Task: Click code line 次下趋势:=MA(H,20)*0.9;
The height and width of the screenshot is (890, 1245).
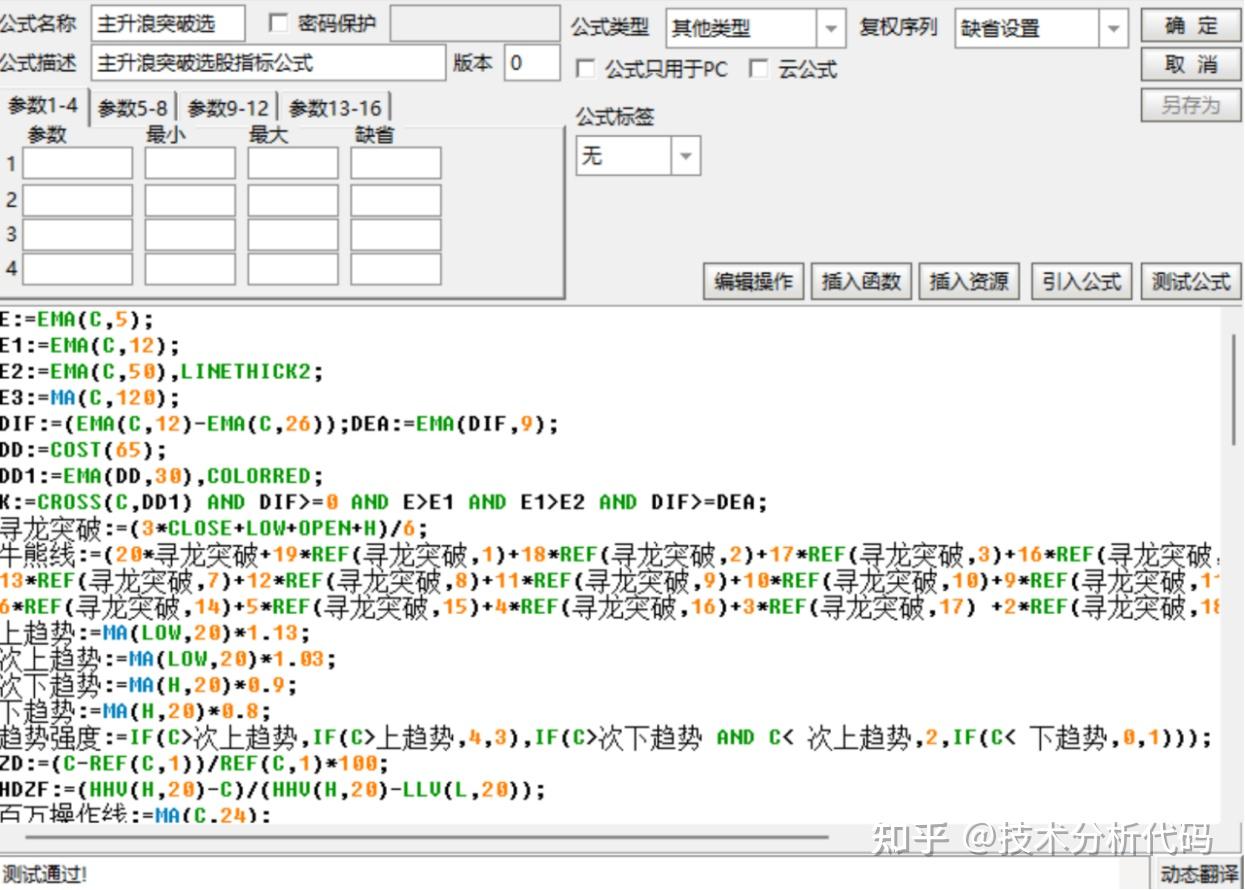Action: coord(149,685)
